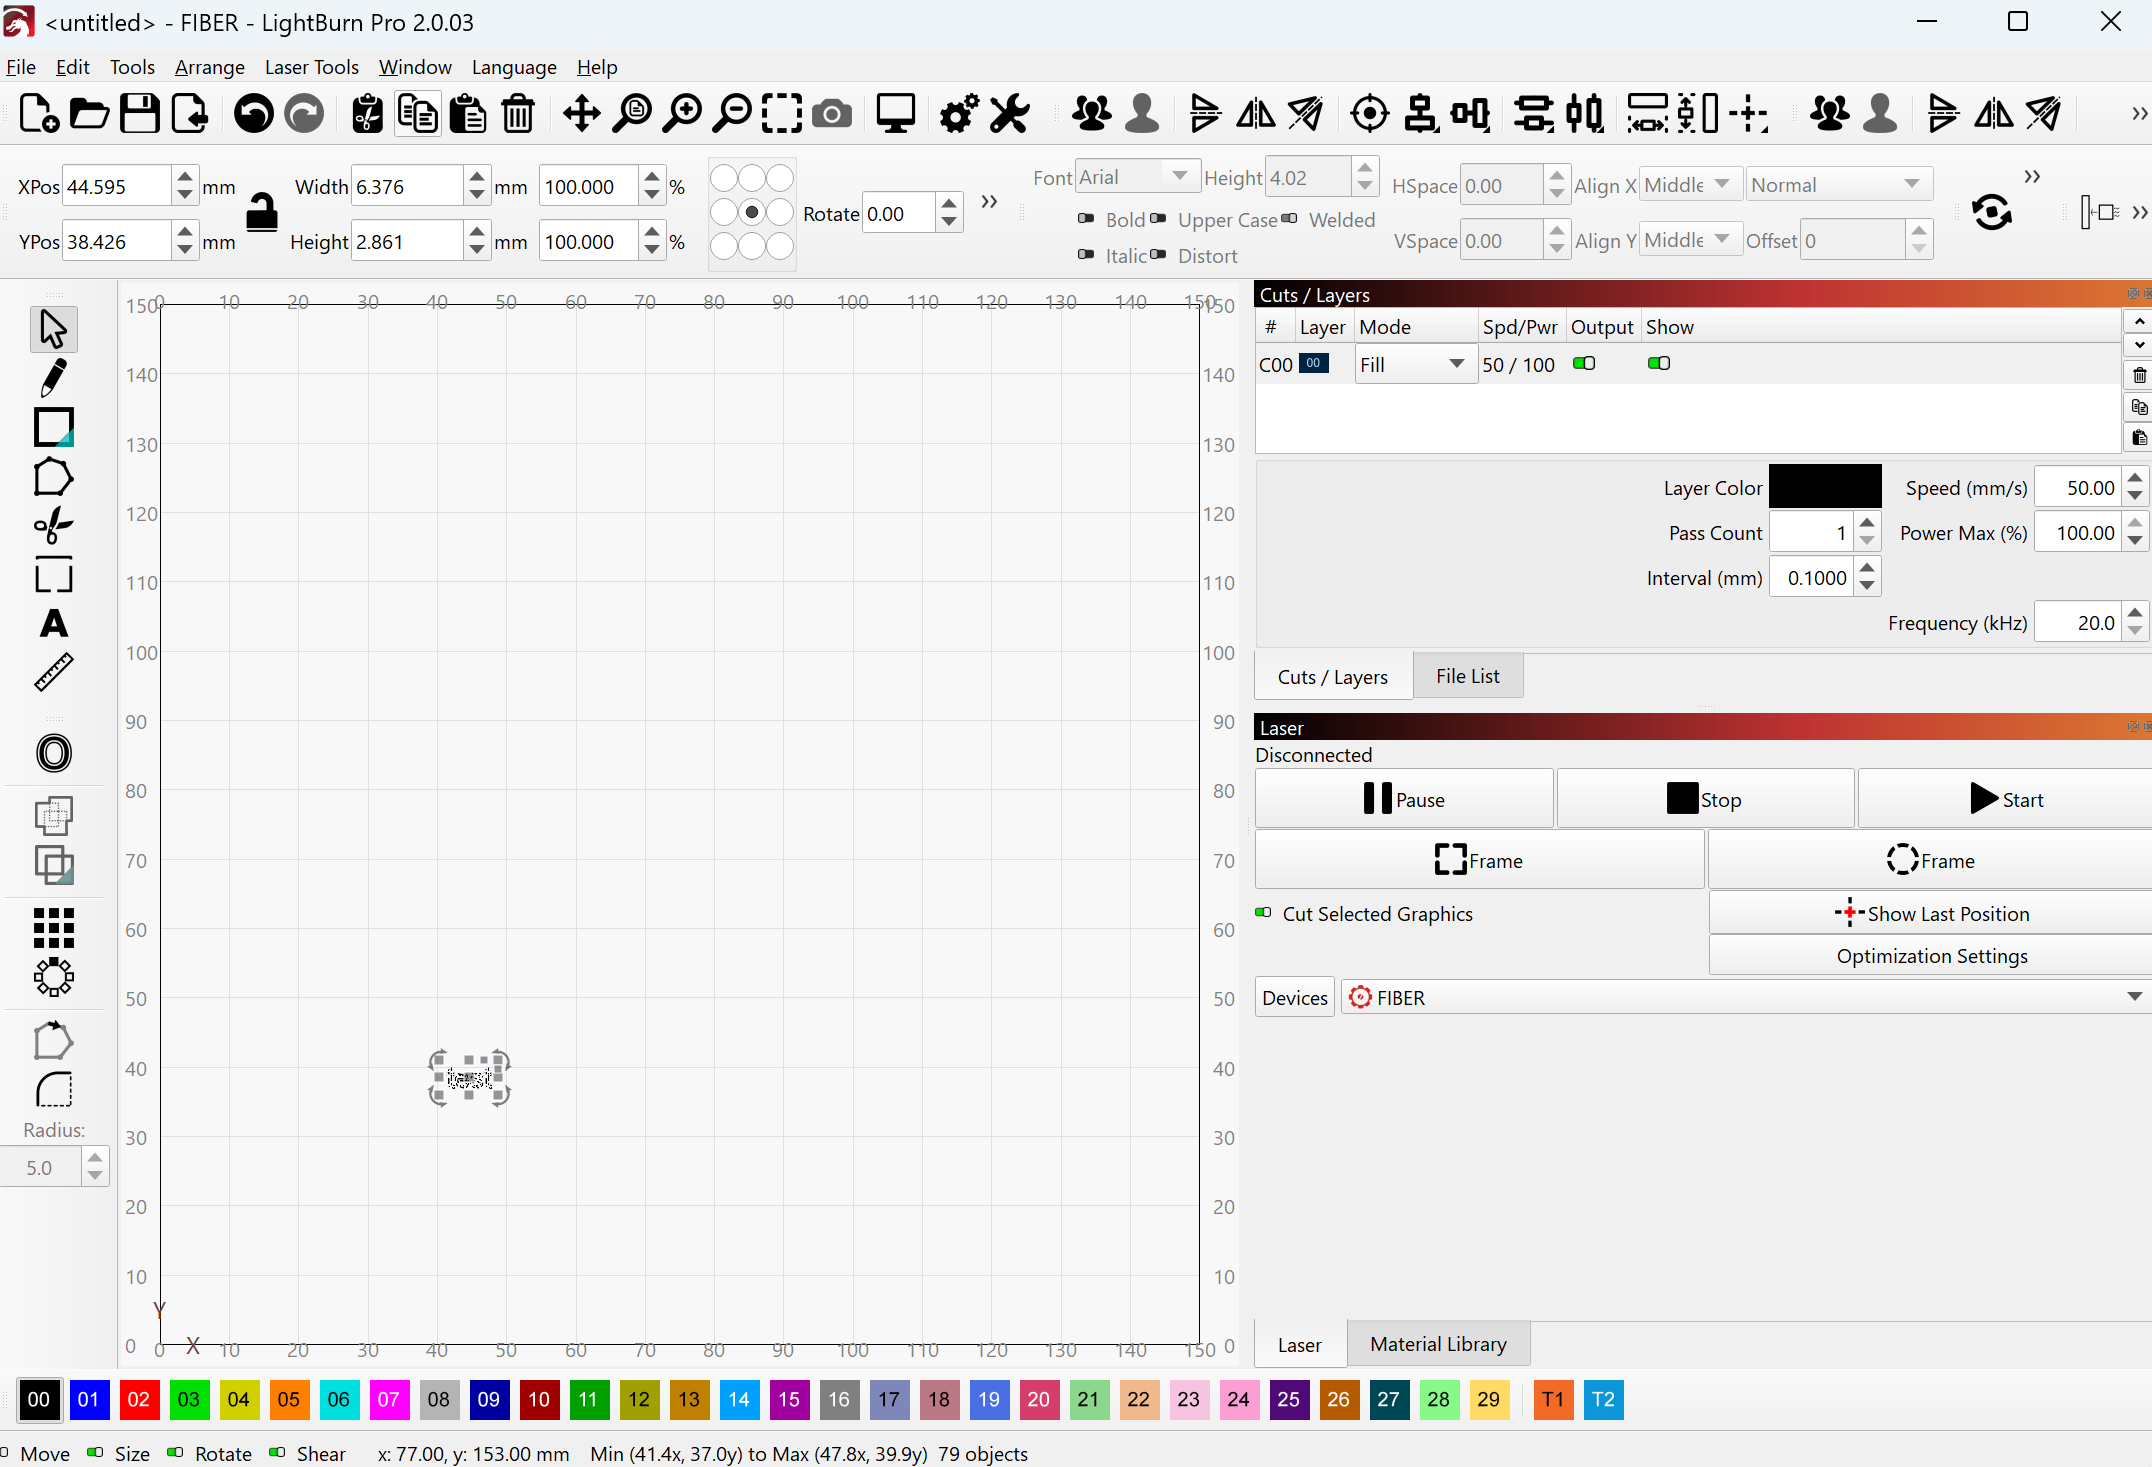
Task: Pick palette color swatch 07 magenta
Action: tap(389, 1399)
